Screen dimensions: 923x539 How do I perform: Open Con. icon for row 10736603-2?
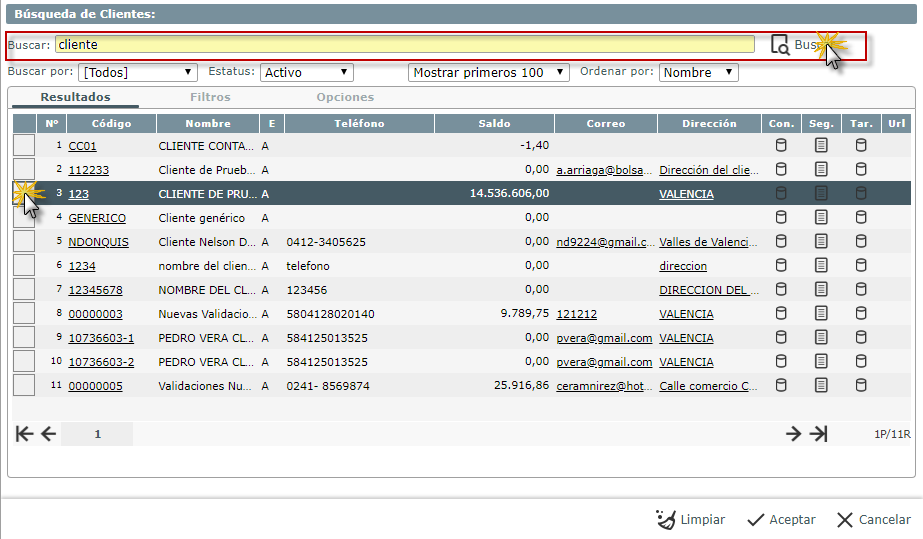tap(781, 361)
